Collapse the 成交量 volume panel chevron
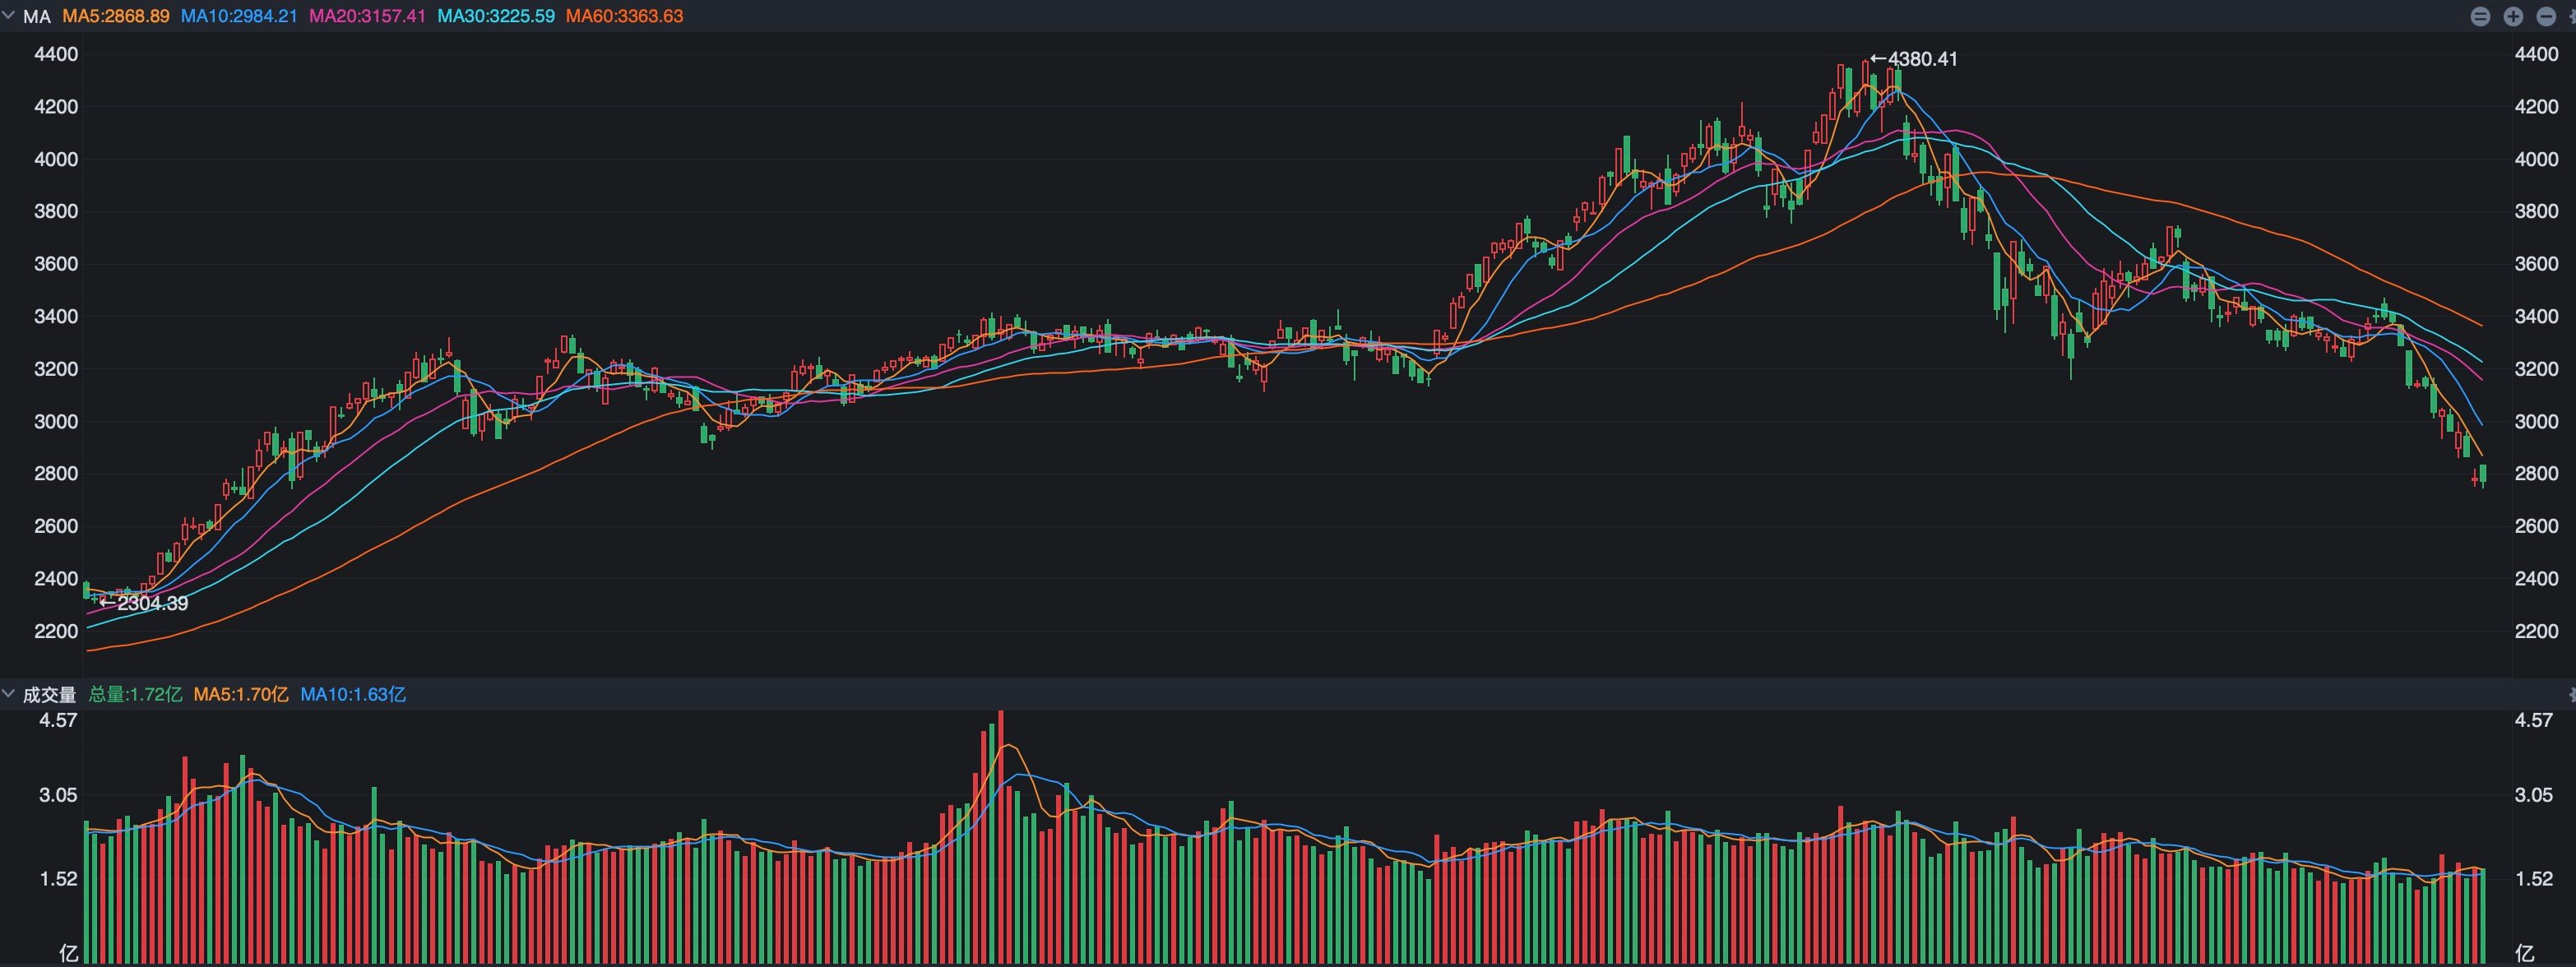Viewport: 2576px width, 967px height. click(x=8, y=693)
